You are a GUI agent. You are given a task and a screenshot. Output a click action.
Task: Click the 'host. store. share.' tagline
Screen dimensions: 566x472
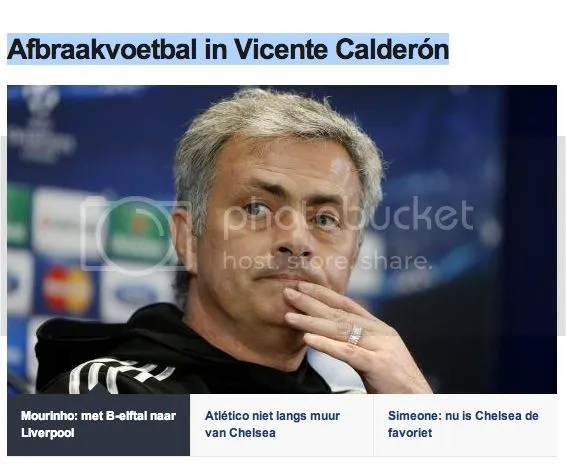click(327, 261)
